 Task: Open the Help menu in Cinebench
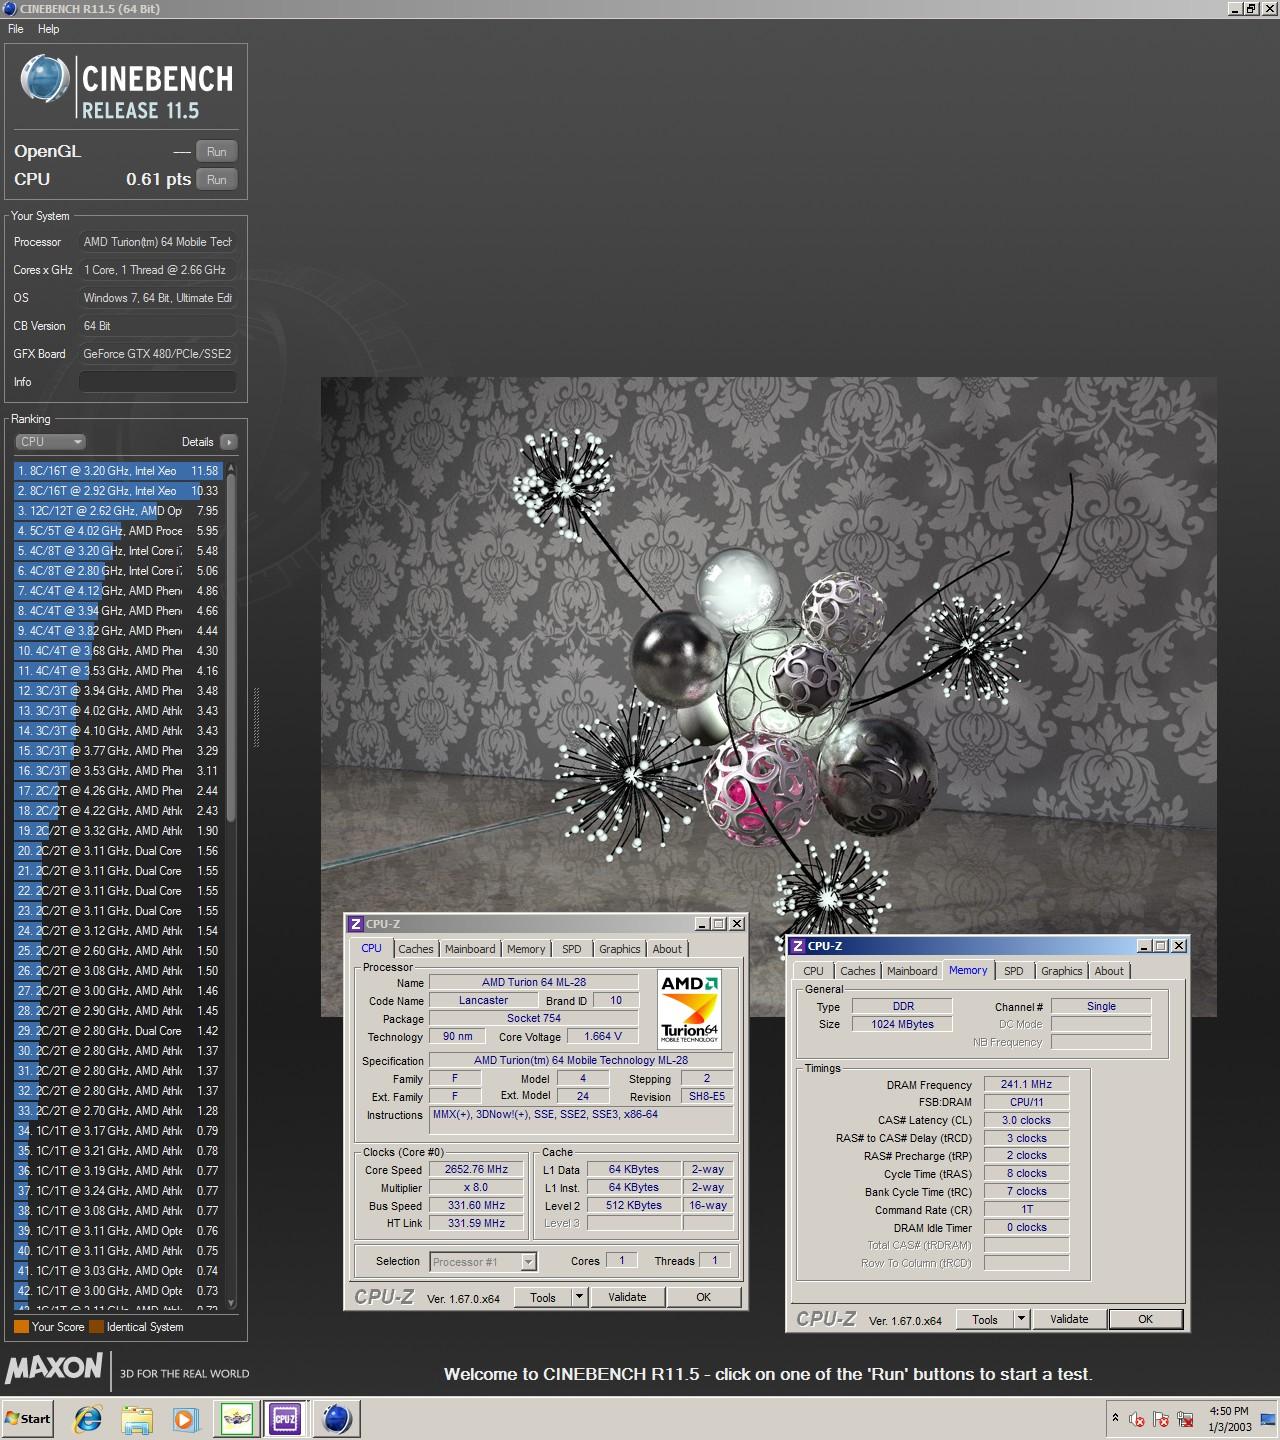pos(48,29)
